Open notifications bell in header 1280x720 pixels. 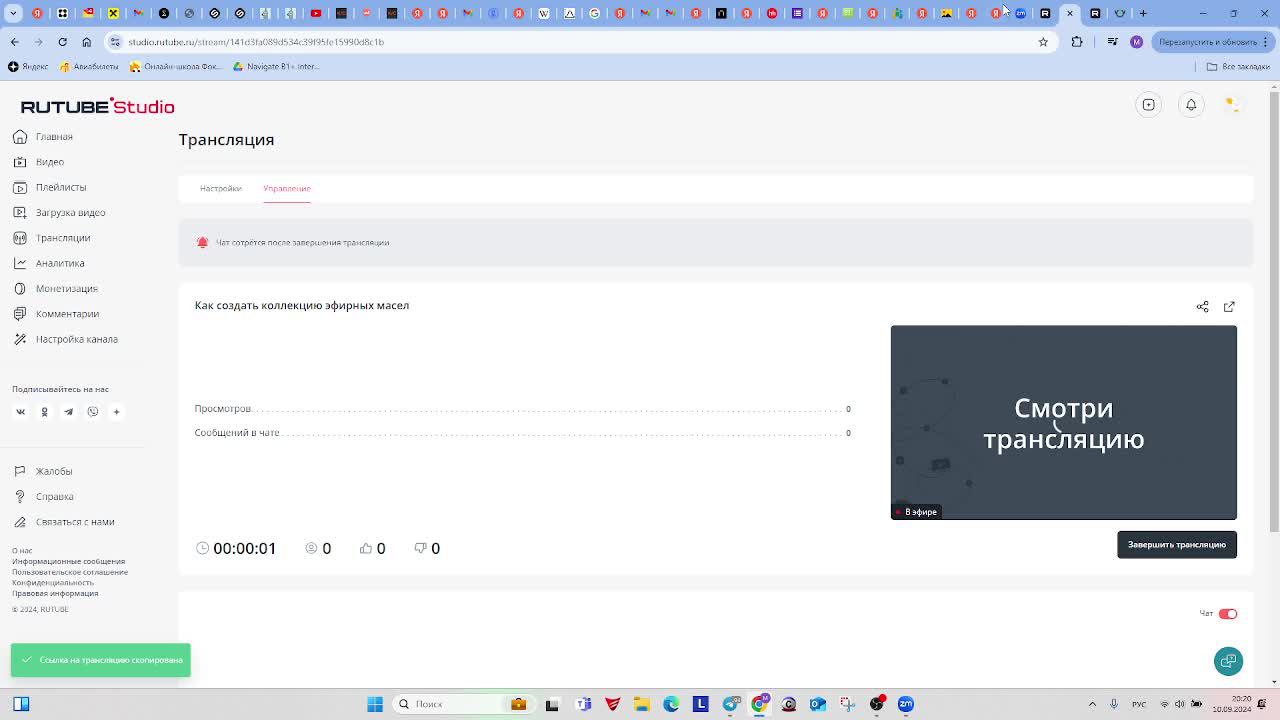1191,105
